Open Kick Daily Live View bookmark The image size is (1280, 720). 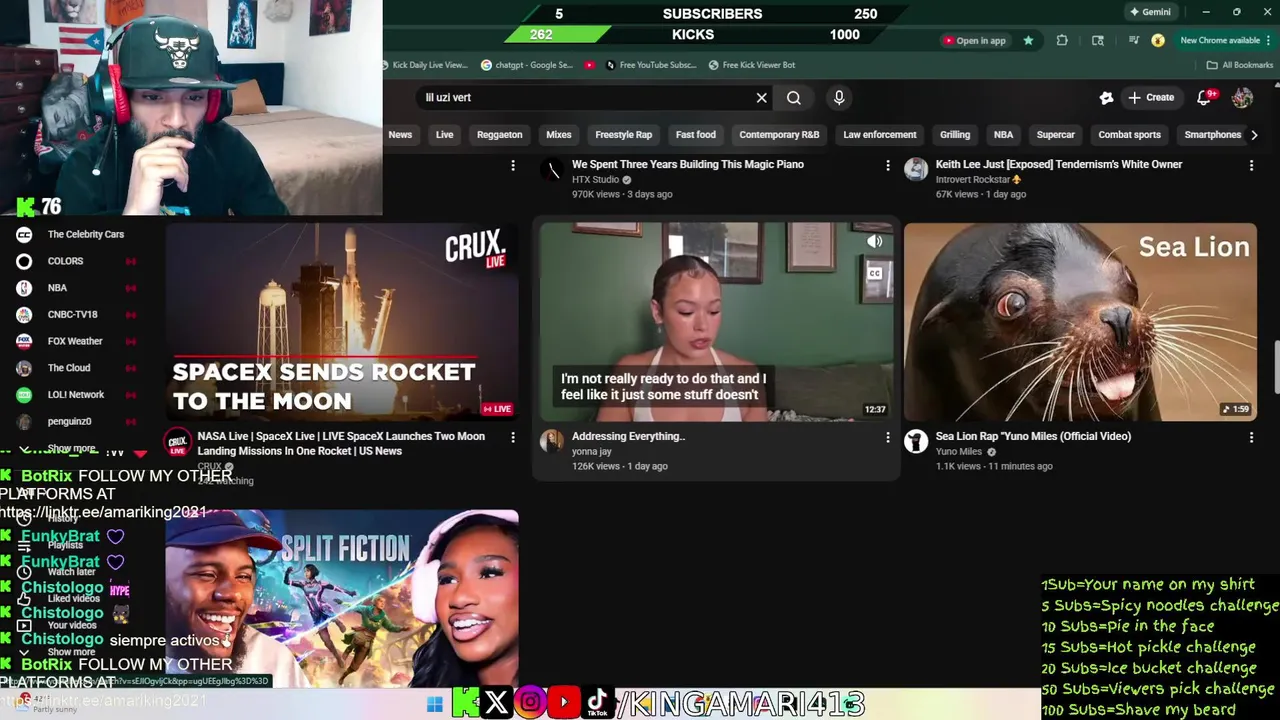click(x=424, y=65)
